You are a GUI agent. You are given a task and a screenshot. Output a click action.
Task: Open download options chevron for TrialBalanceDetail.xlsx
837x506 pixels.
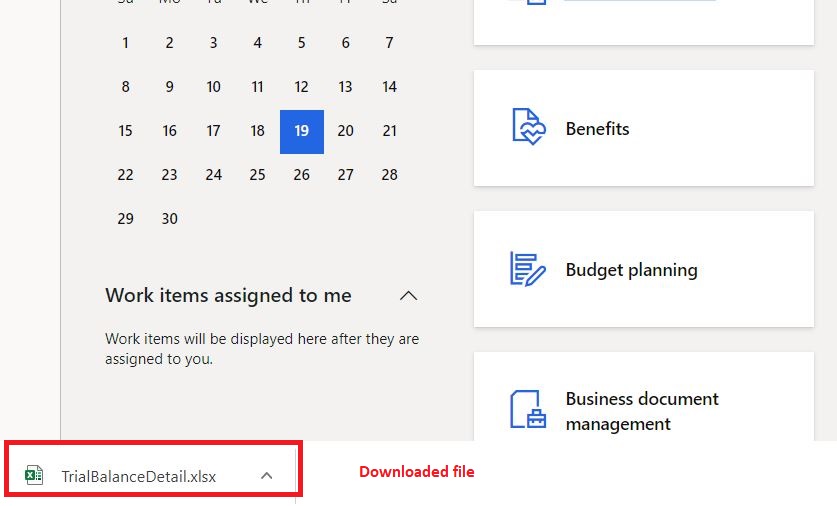(266, 476)
